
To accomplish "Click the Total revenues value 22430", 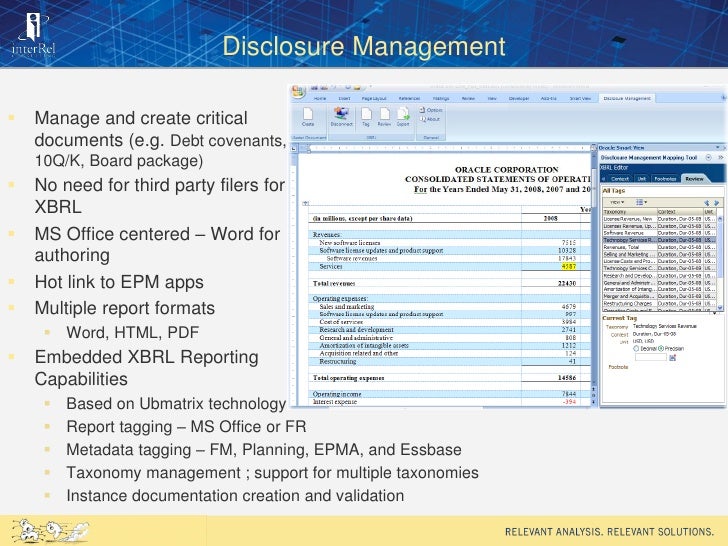I will coord(567,283).
